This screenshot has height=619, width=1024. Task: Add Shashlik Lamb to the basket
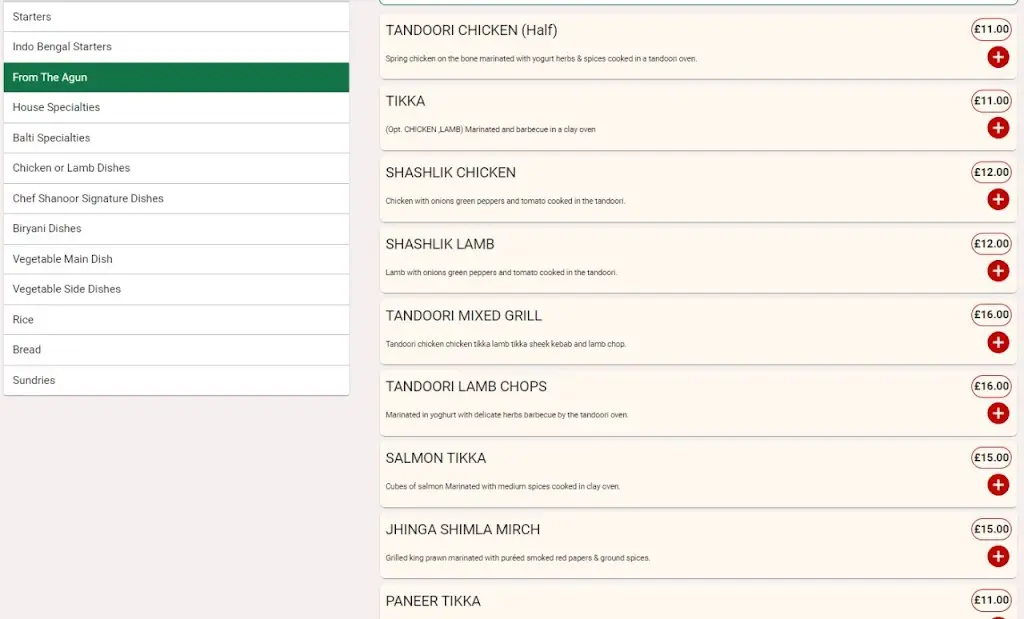[x=997, y=271]
